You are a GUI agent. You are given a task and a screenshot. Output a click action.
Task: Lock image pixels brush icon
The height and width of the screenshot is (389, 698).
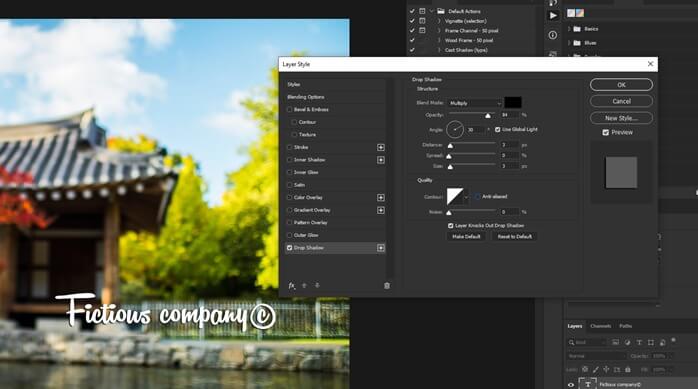point(596,369)
